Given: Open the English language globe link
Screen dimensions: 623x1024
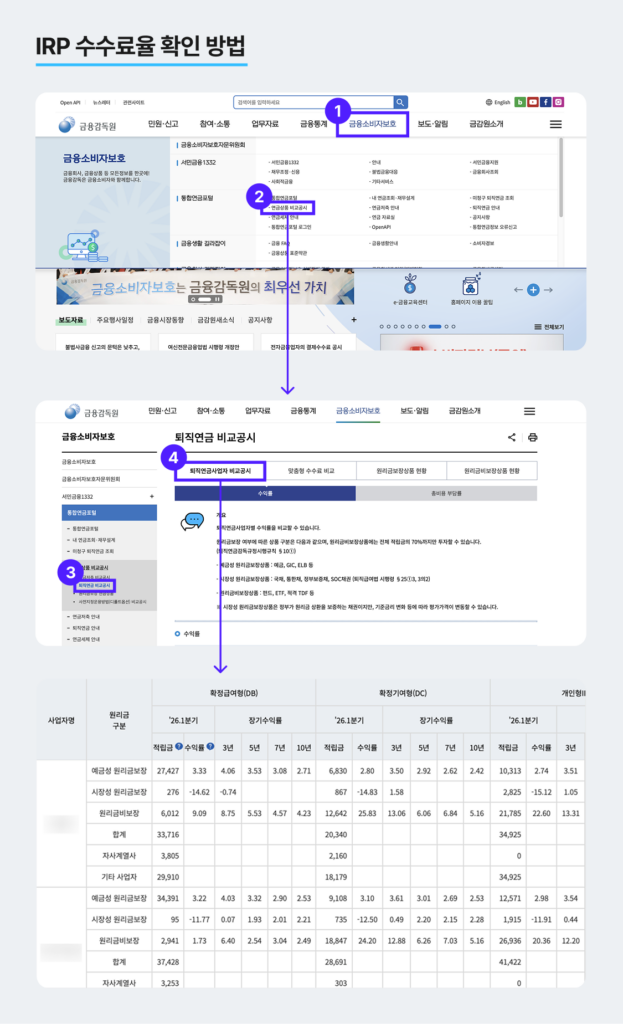Looking at the screenshot, I should [x=498, y=102].
